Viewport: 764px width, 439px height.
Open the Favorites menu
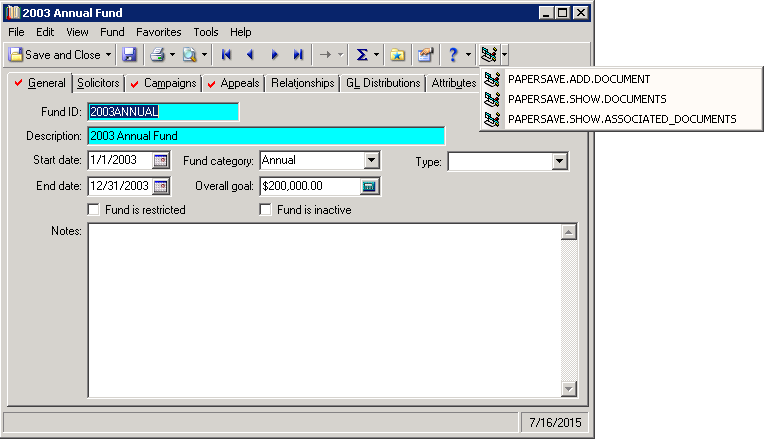coord(158,32)
